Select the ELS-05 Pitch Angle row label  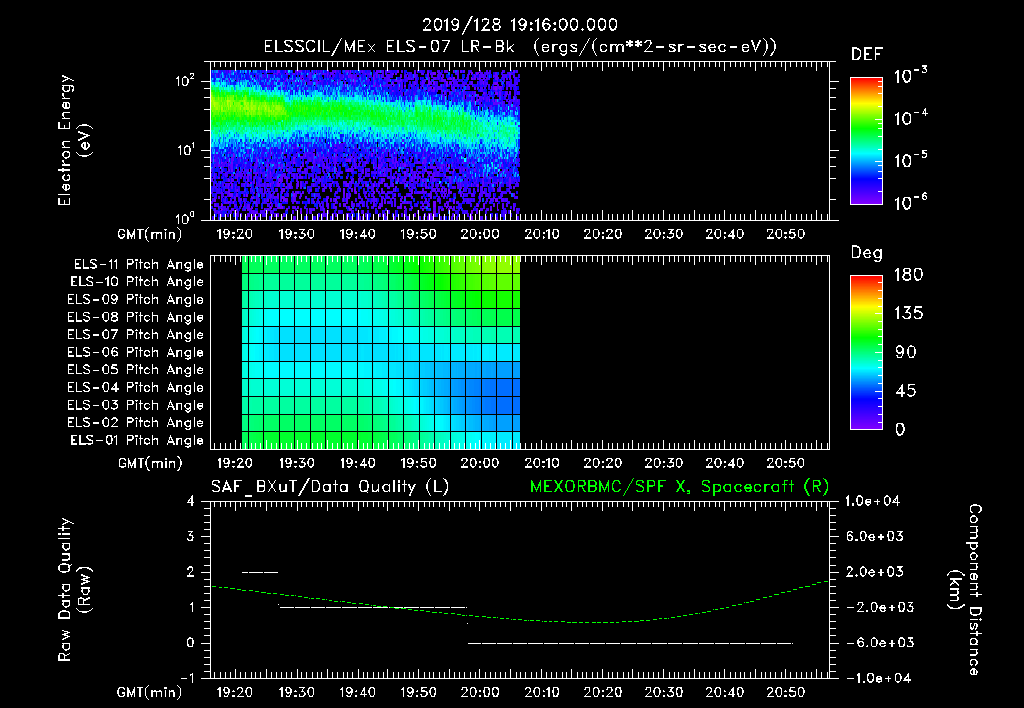(x=135, y=370)
